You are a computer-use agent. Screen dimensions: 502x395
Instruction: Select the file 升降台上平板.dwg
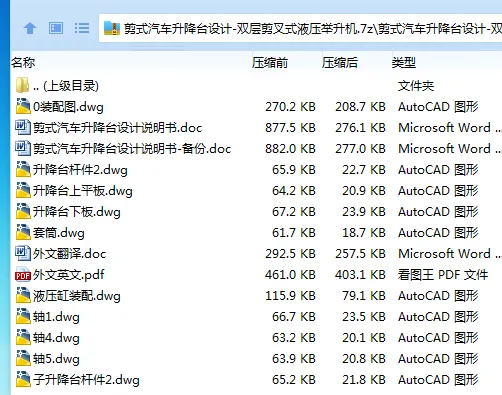click(x=83, y=191)
